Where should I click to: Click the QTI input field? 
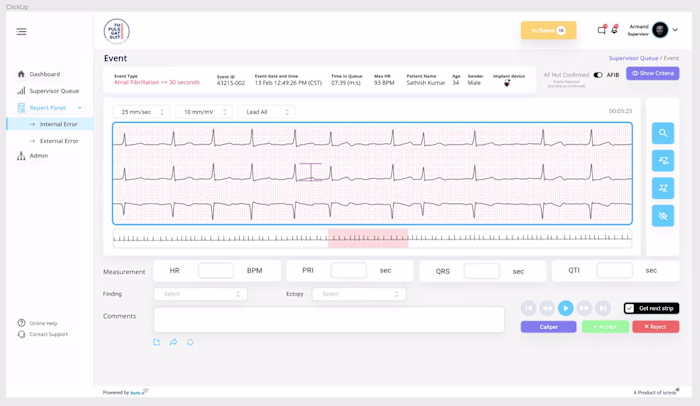coord(615,271)
